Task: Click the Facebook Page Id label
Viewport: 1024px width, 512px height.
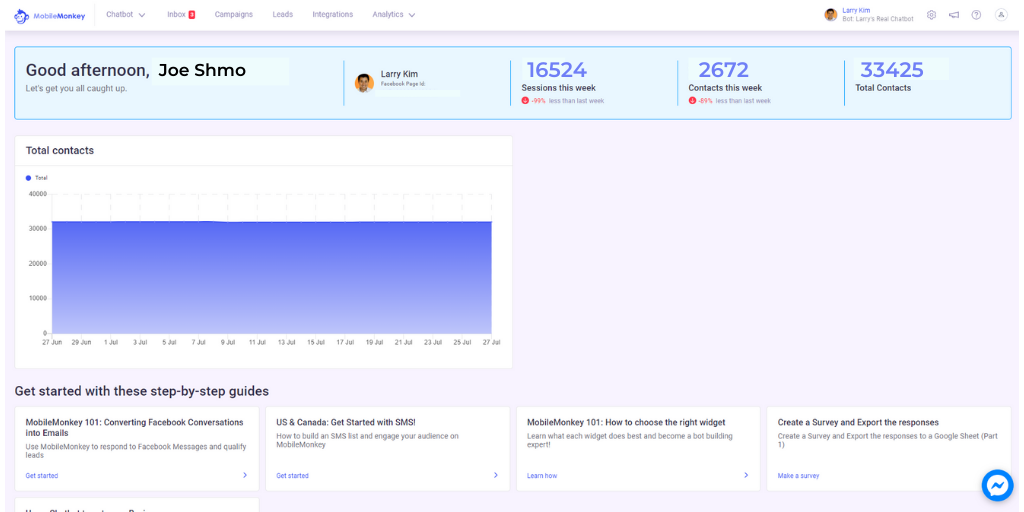Action: coord(403,85)
